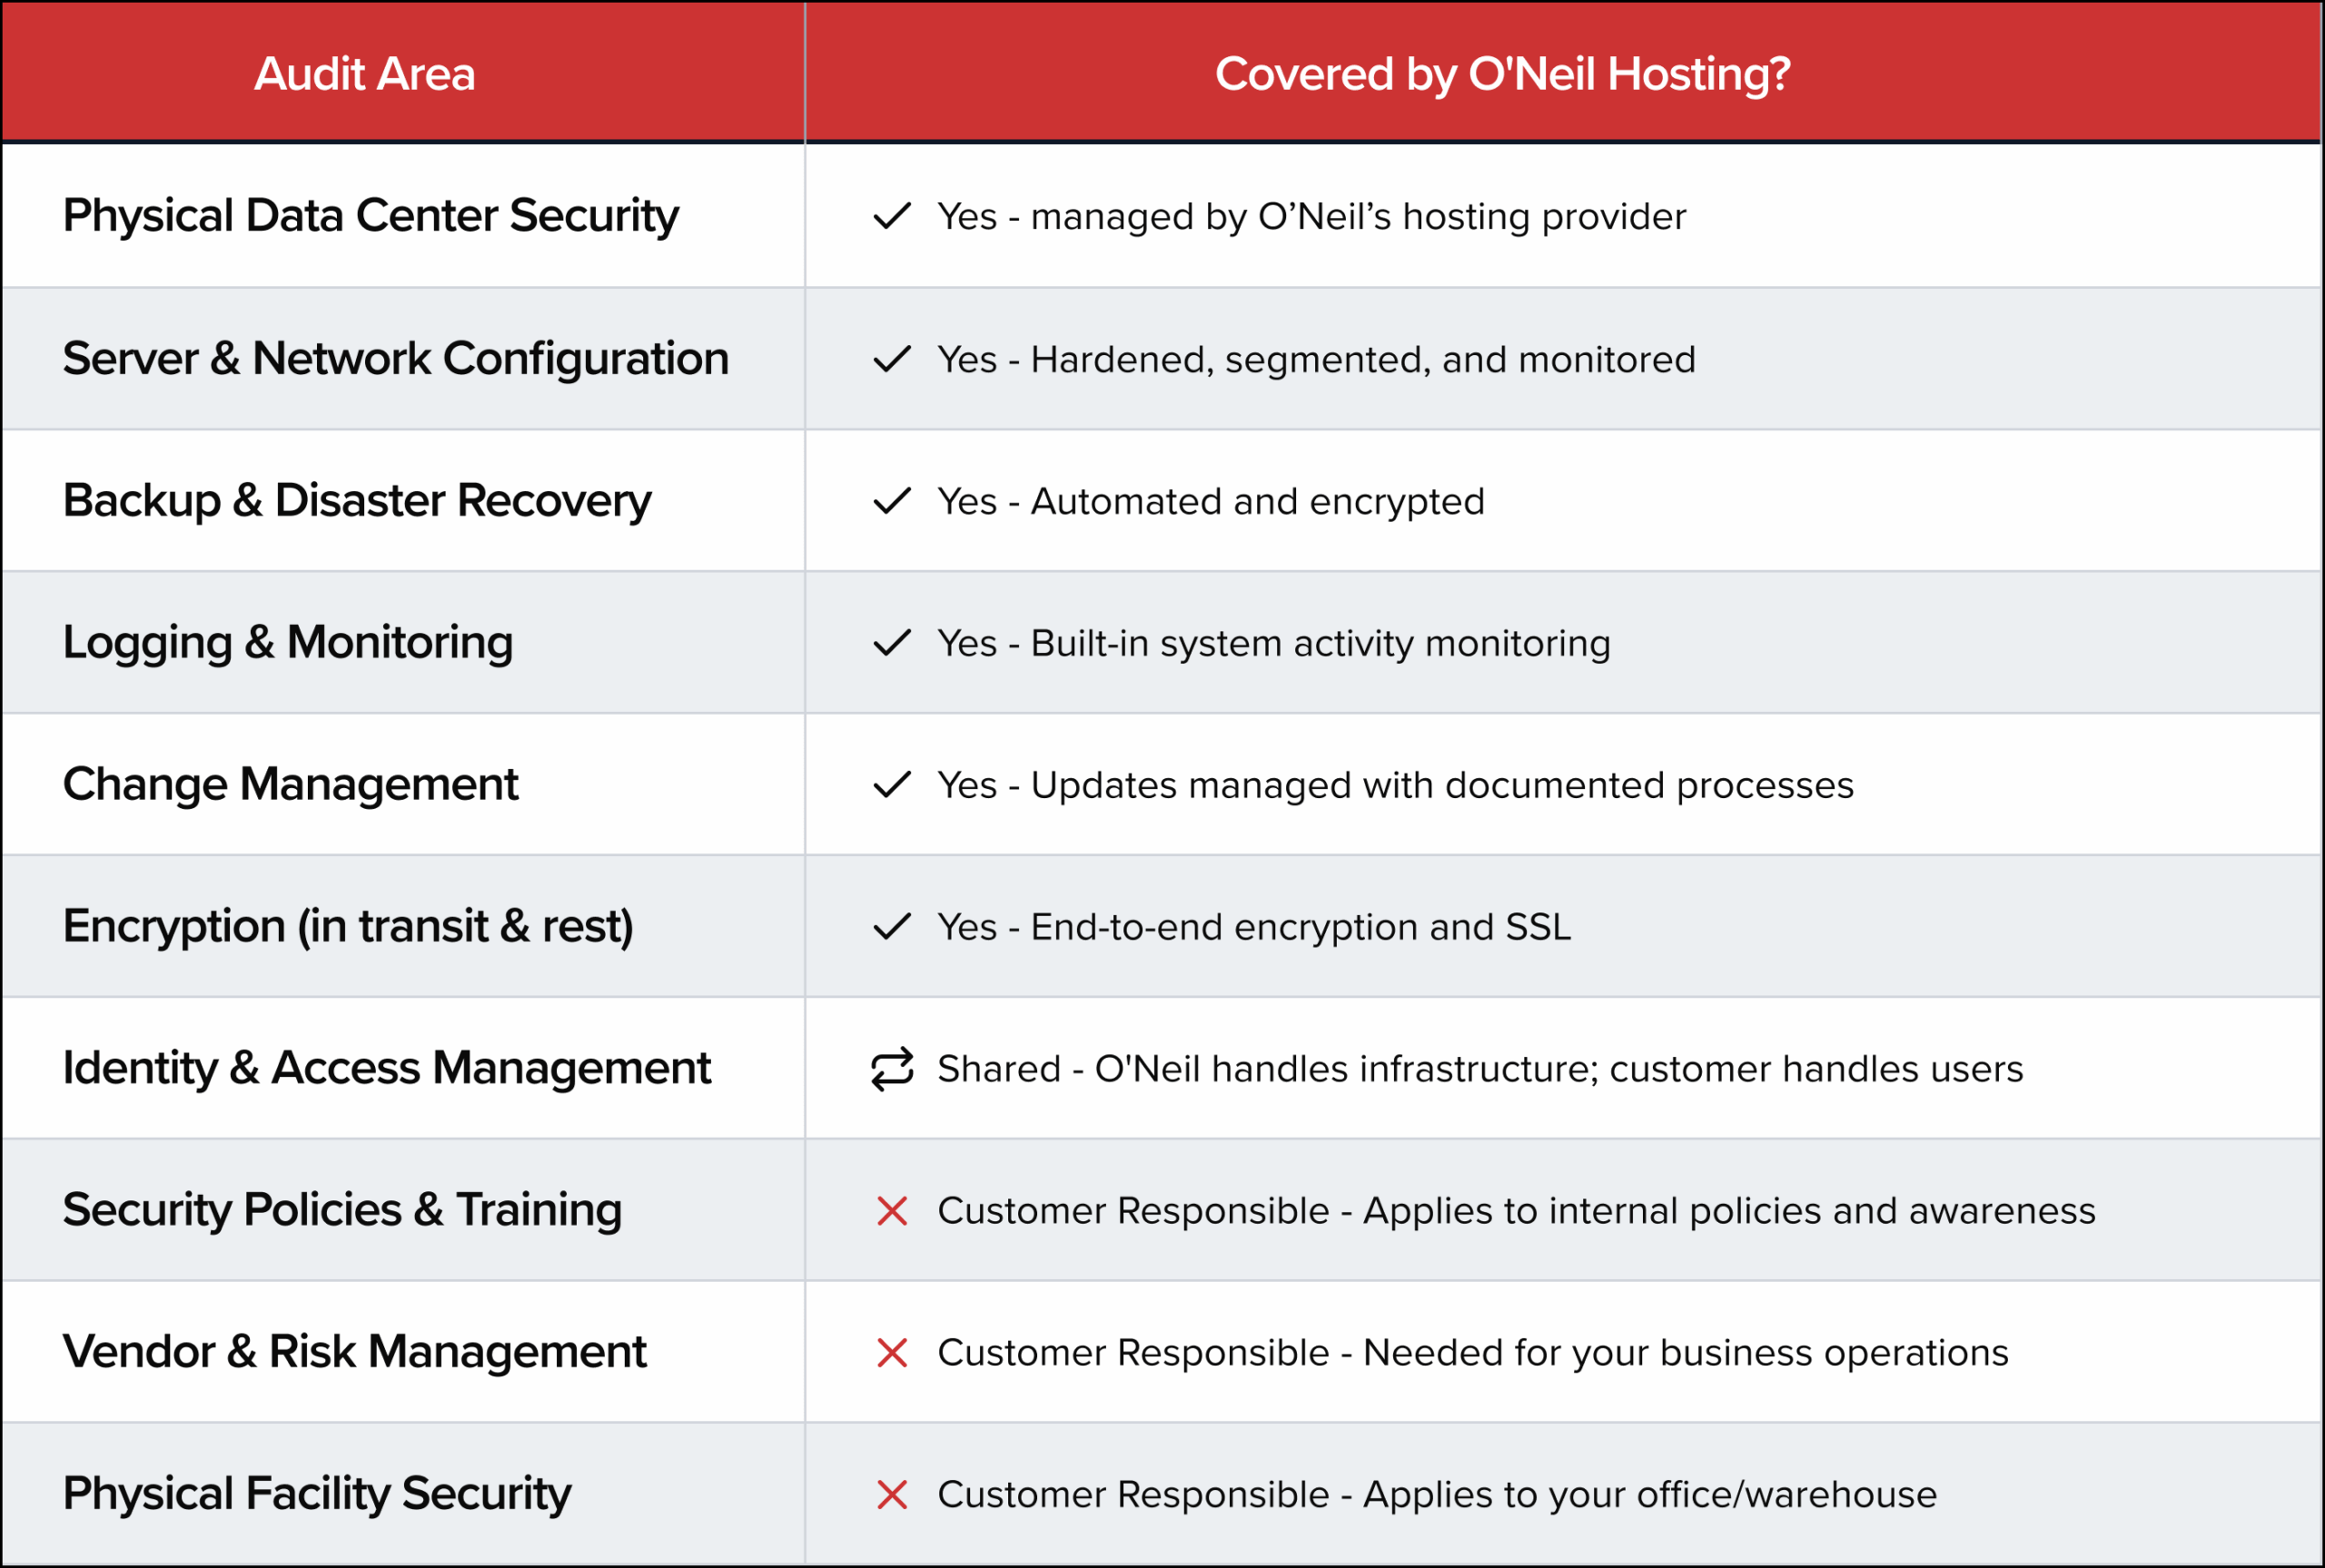Click red X in Vendor & Risk row
The height and width of the screenshot is (1568, 2325).
click(891, 1353)
